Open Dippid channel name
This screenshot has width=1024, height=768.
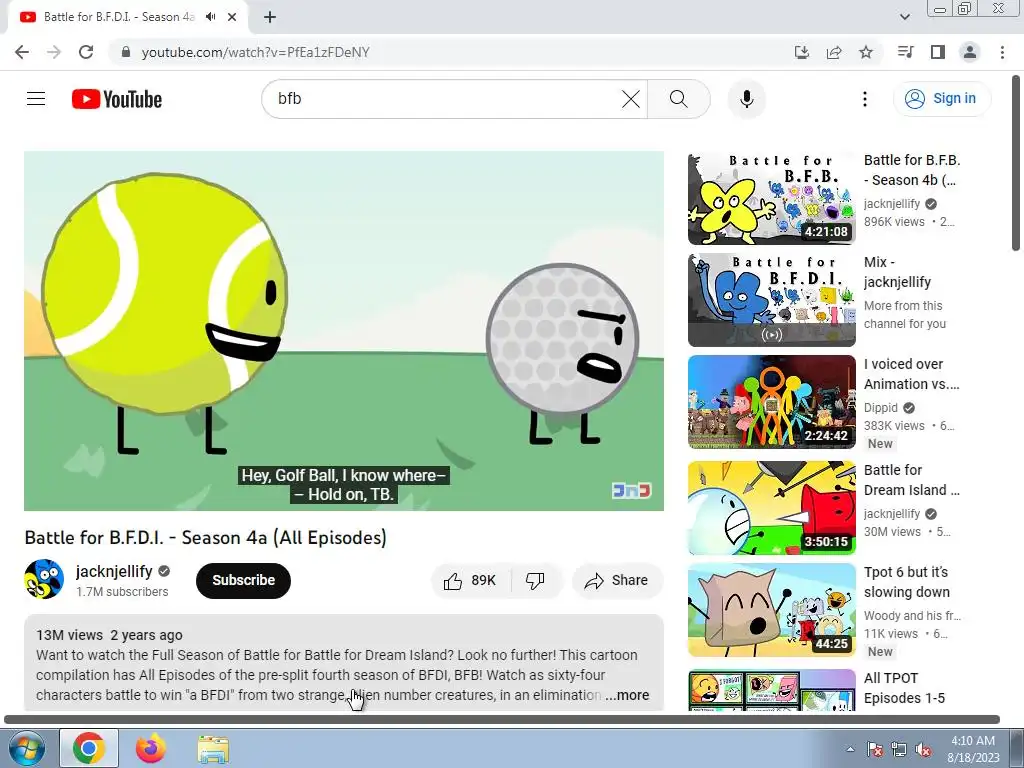880,408
